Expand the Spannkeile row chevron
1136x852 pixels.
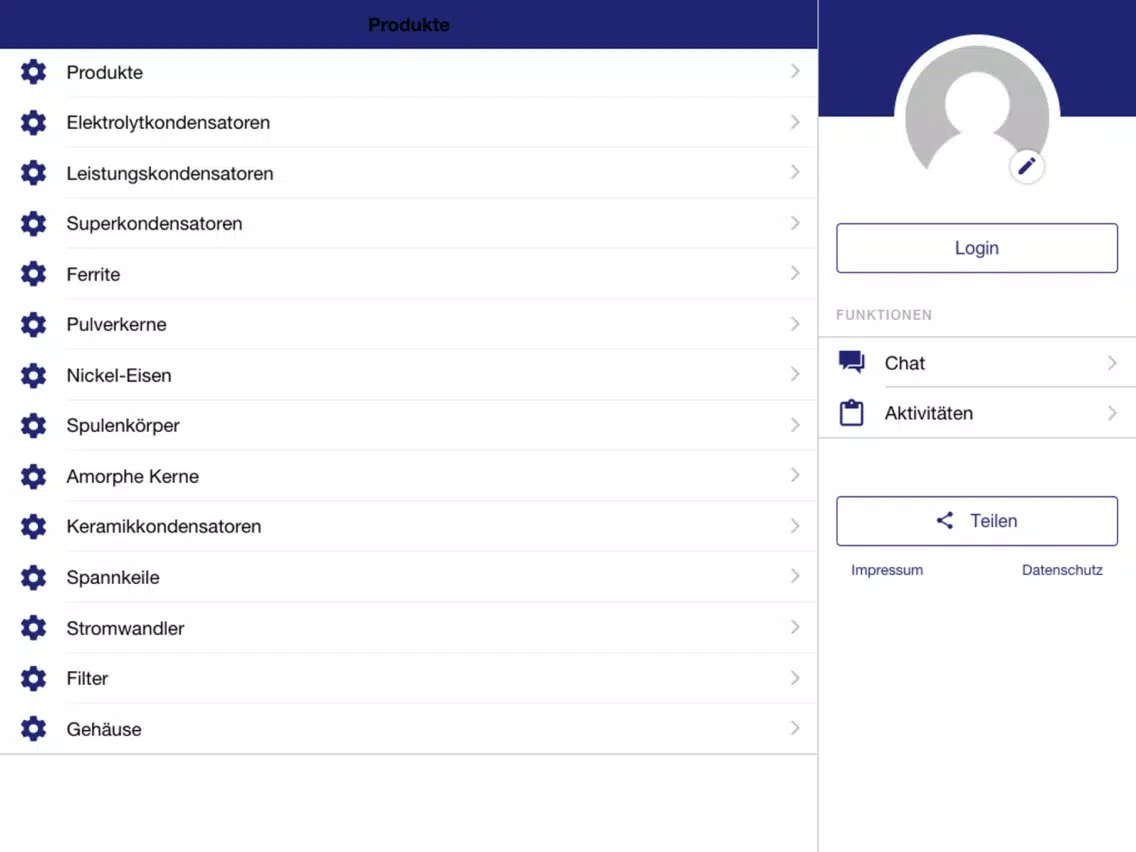[795, 576]
